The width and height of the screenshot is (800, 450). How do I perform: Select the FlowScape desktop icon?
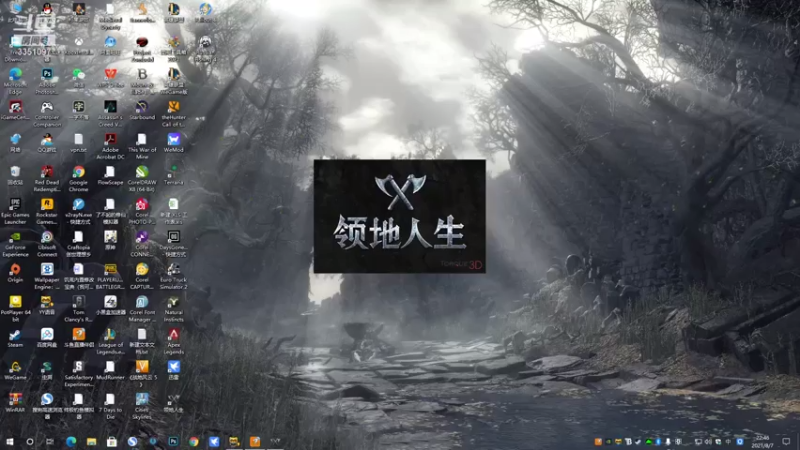pyautogui.click(x=110, y=176)
